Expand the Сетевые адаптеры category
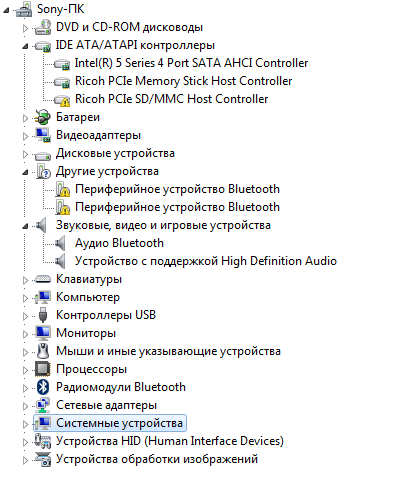The image size is (416, 496). (x=25, y=406)
